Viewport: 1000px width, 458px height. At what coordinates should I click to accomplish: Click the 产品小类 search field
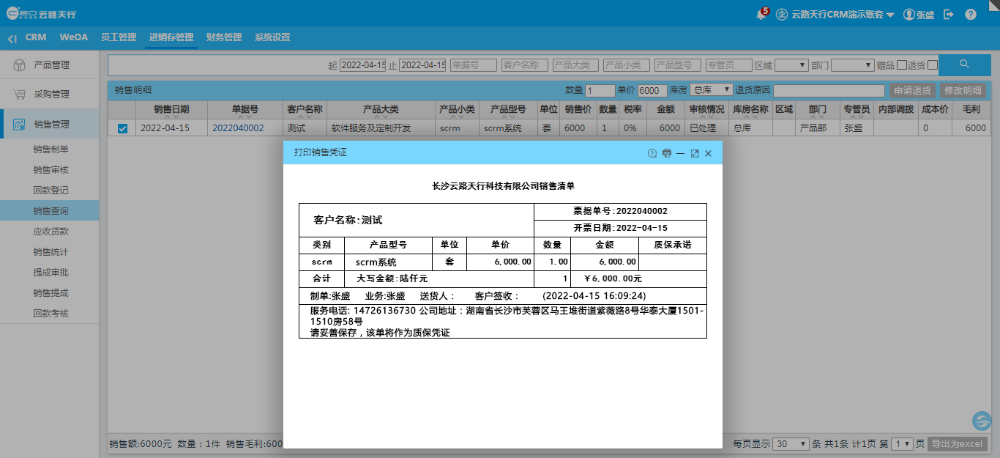click(626, 65)
